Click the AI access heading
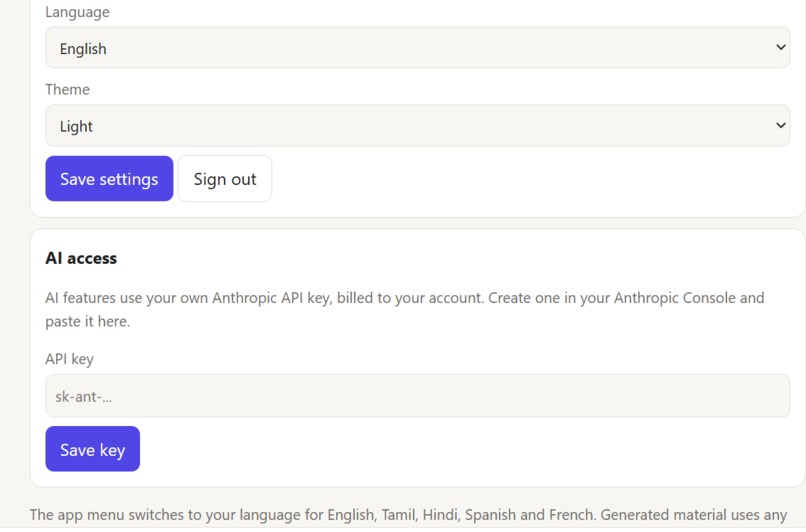The width and height of the screenshot is (806, 532). [x=81, y=258]
